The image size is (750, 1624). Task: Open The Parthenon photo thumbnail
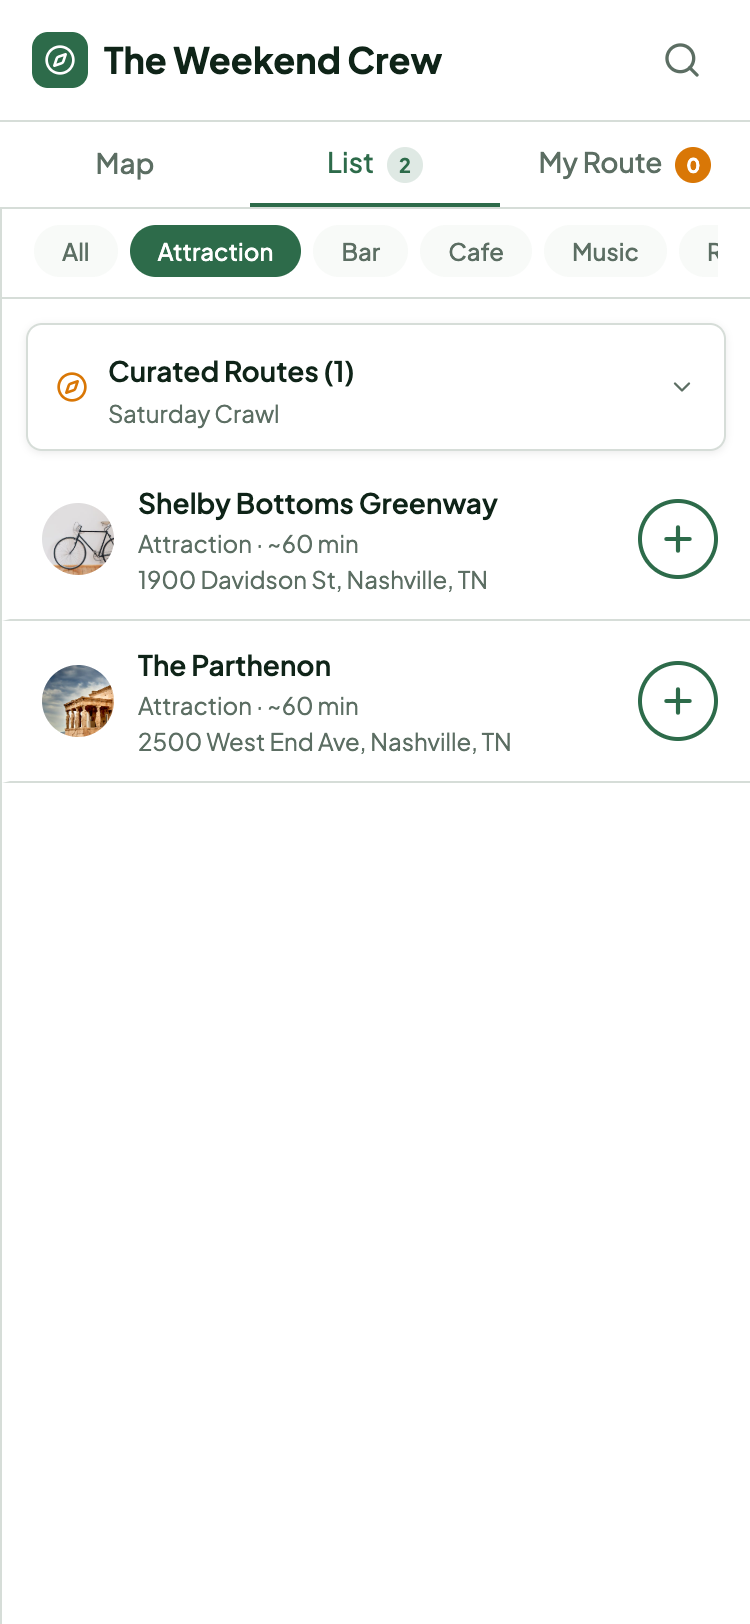[x=78, y=701]
